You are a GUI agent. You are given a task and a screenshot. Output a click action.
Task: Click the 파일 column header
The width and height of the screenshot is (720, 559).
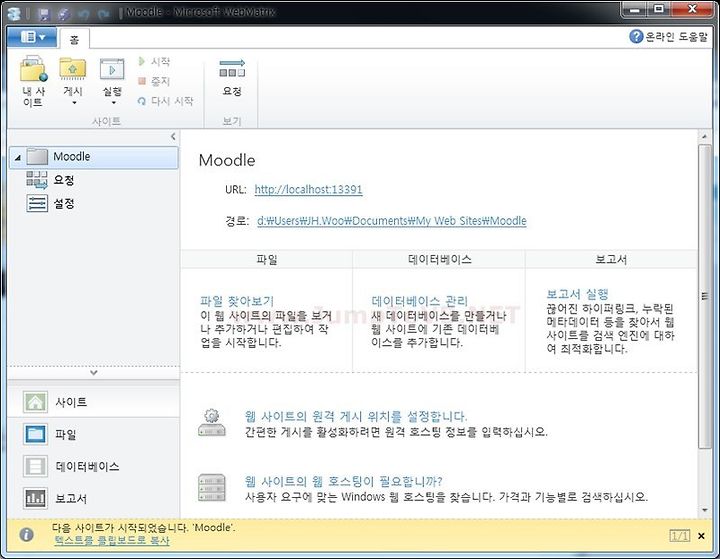(267, 260)
